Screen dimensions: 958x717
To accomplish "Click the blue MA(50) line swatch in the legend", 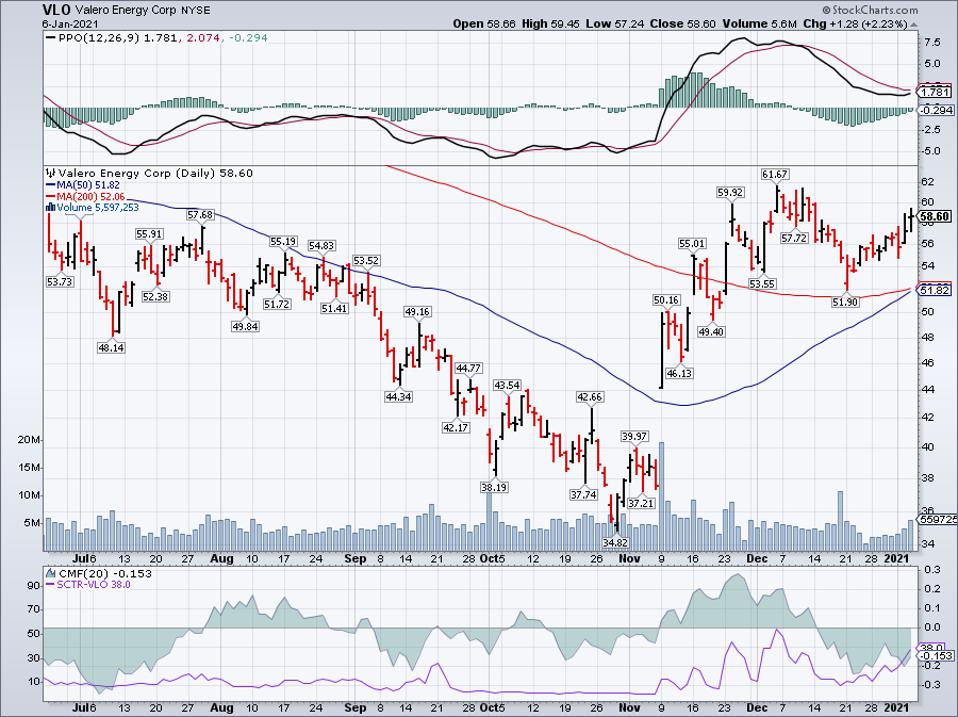I will [51, 185].
